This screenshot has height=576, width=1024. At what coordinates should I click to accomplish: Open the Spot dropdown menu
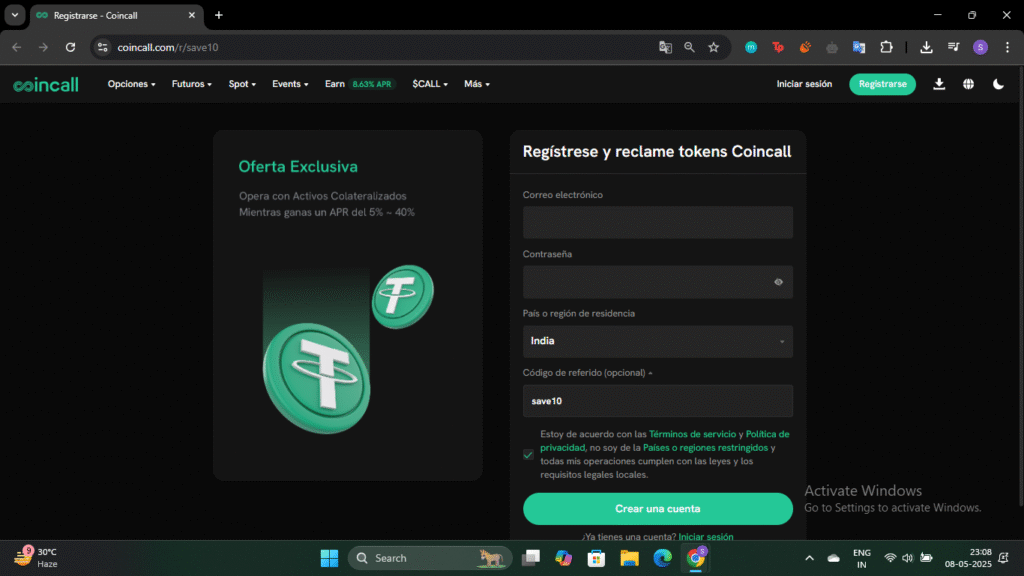(242, 84)
